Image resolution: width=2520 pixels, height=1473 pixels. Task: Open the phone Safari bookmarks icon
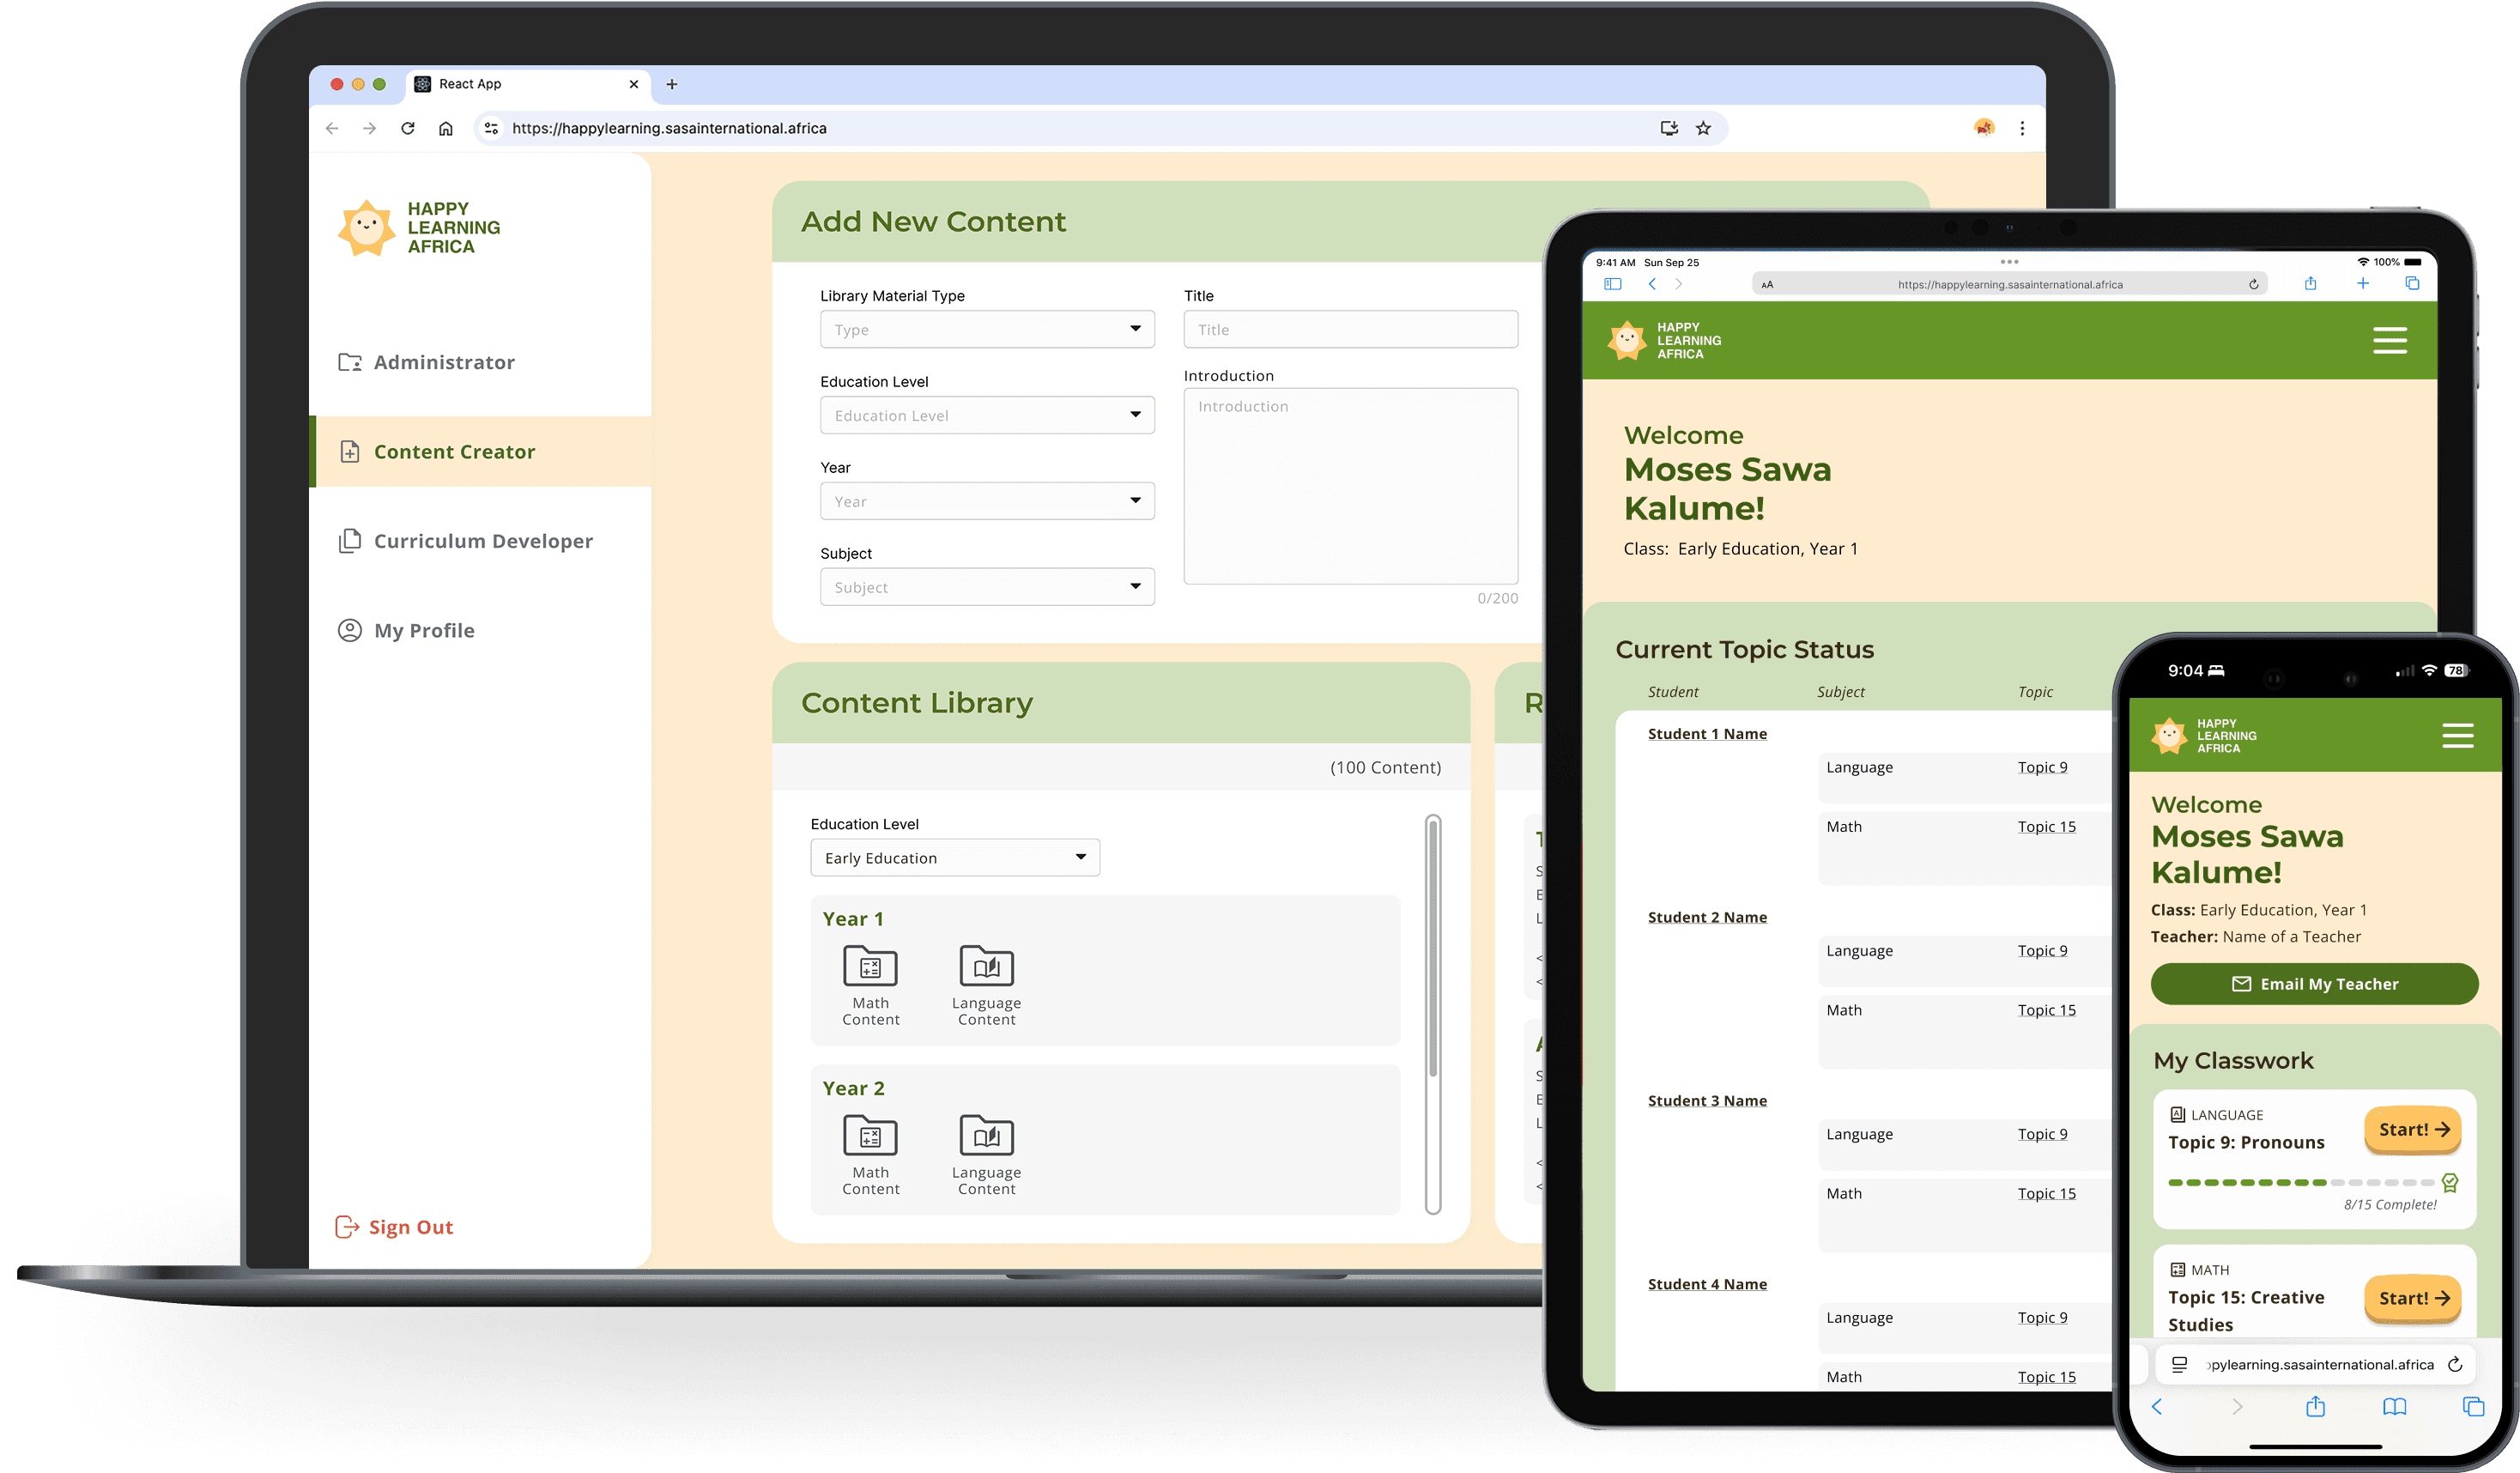coord(2394,1407)
